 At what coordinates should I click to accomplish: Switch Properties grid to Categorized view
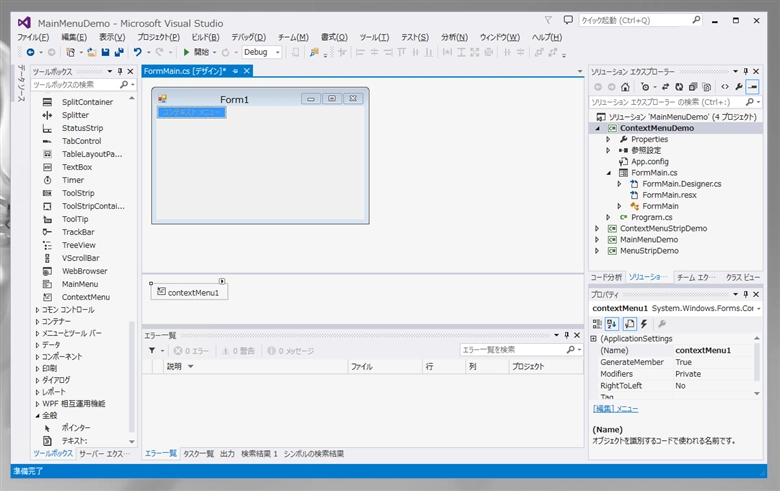[x=597, y=324]
